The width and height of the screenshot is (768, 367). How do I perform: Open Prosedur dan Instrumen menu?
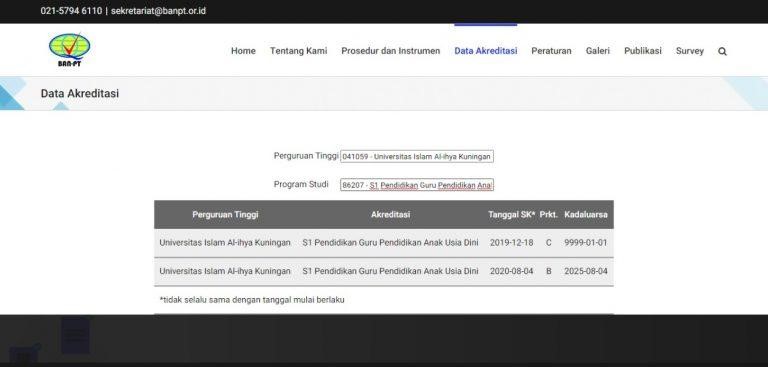pyautogui.click(x=390, y=51)
